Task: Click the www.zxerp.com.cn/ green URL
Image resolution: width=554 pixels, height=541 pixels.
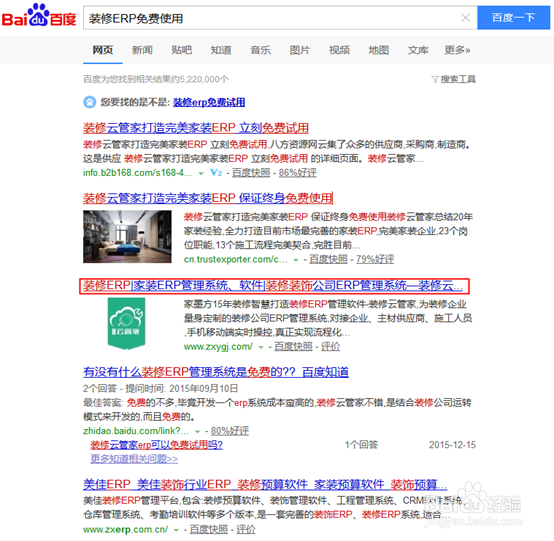Action: point(125,529)
